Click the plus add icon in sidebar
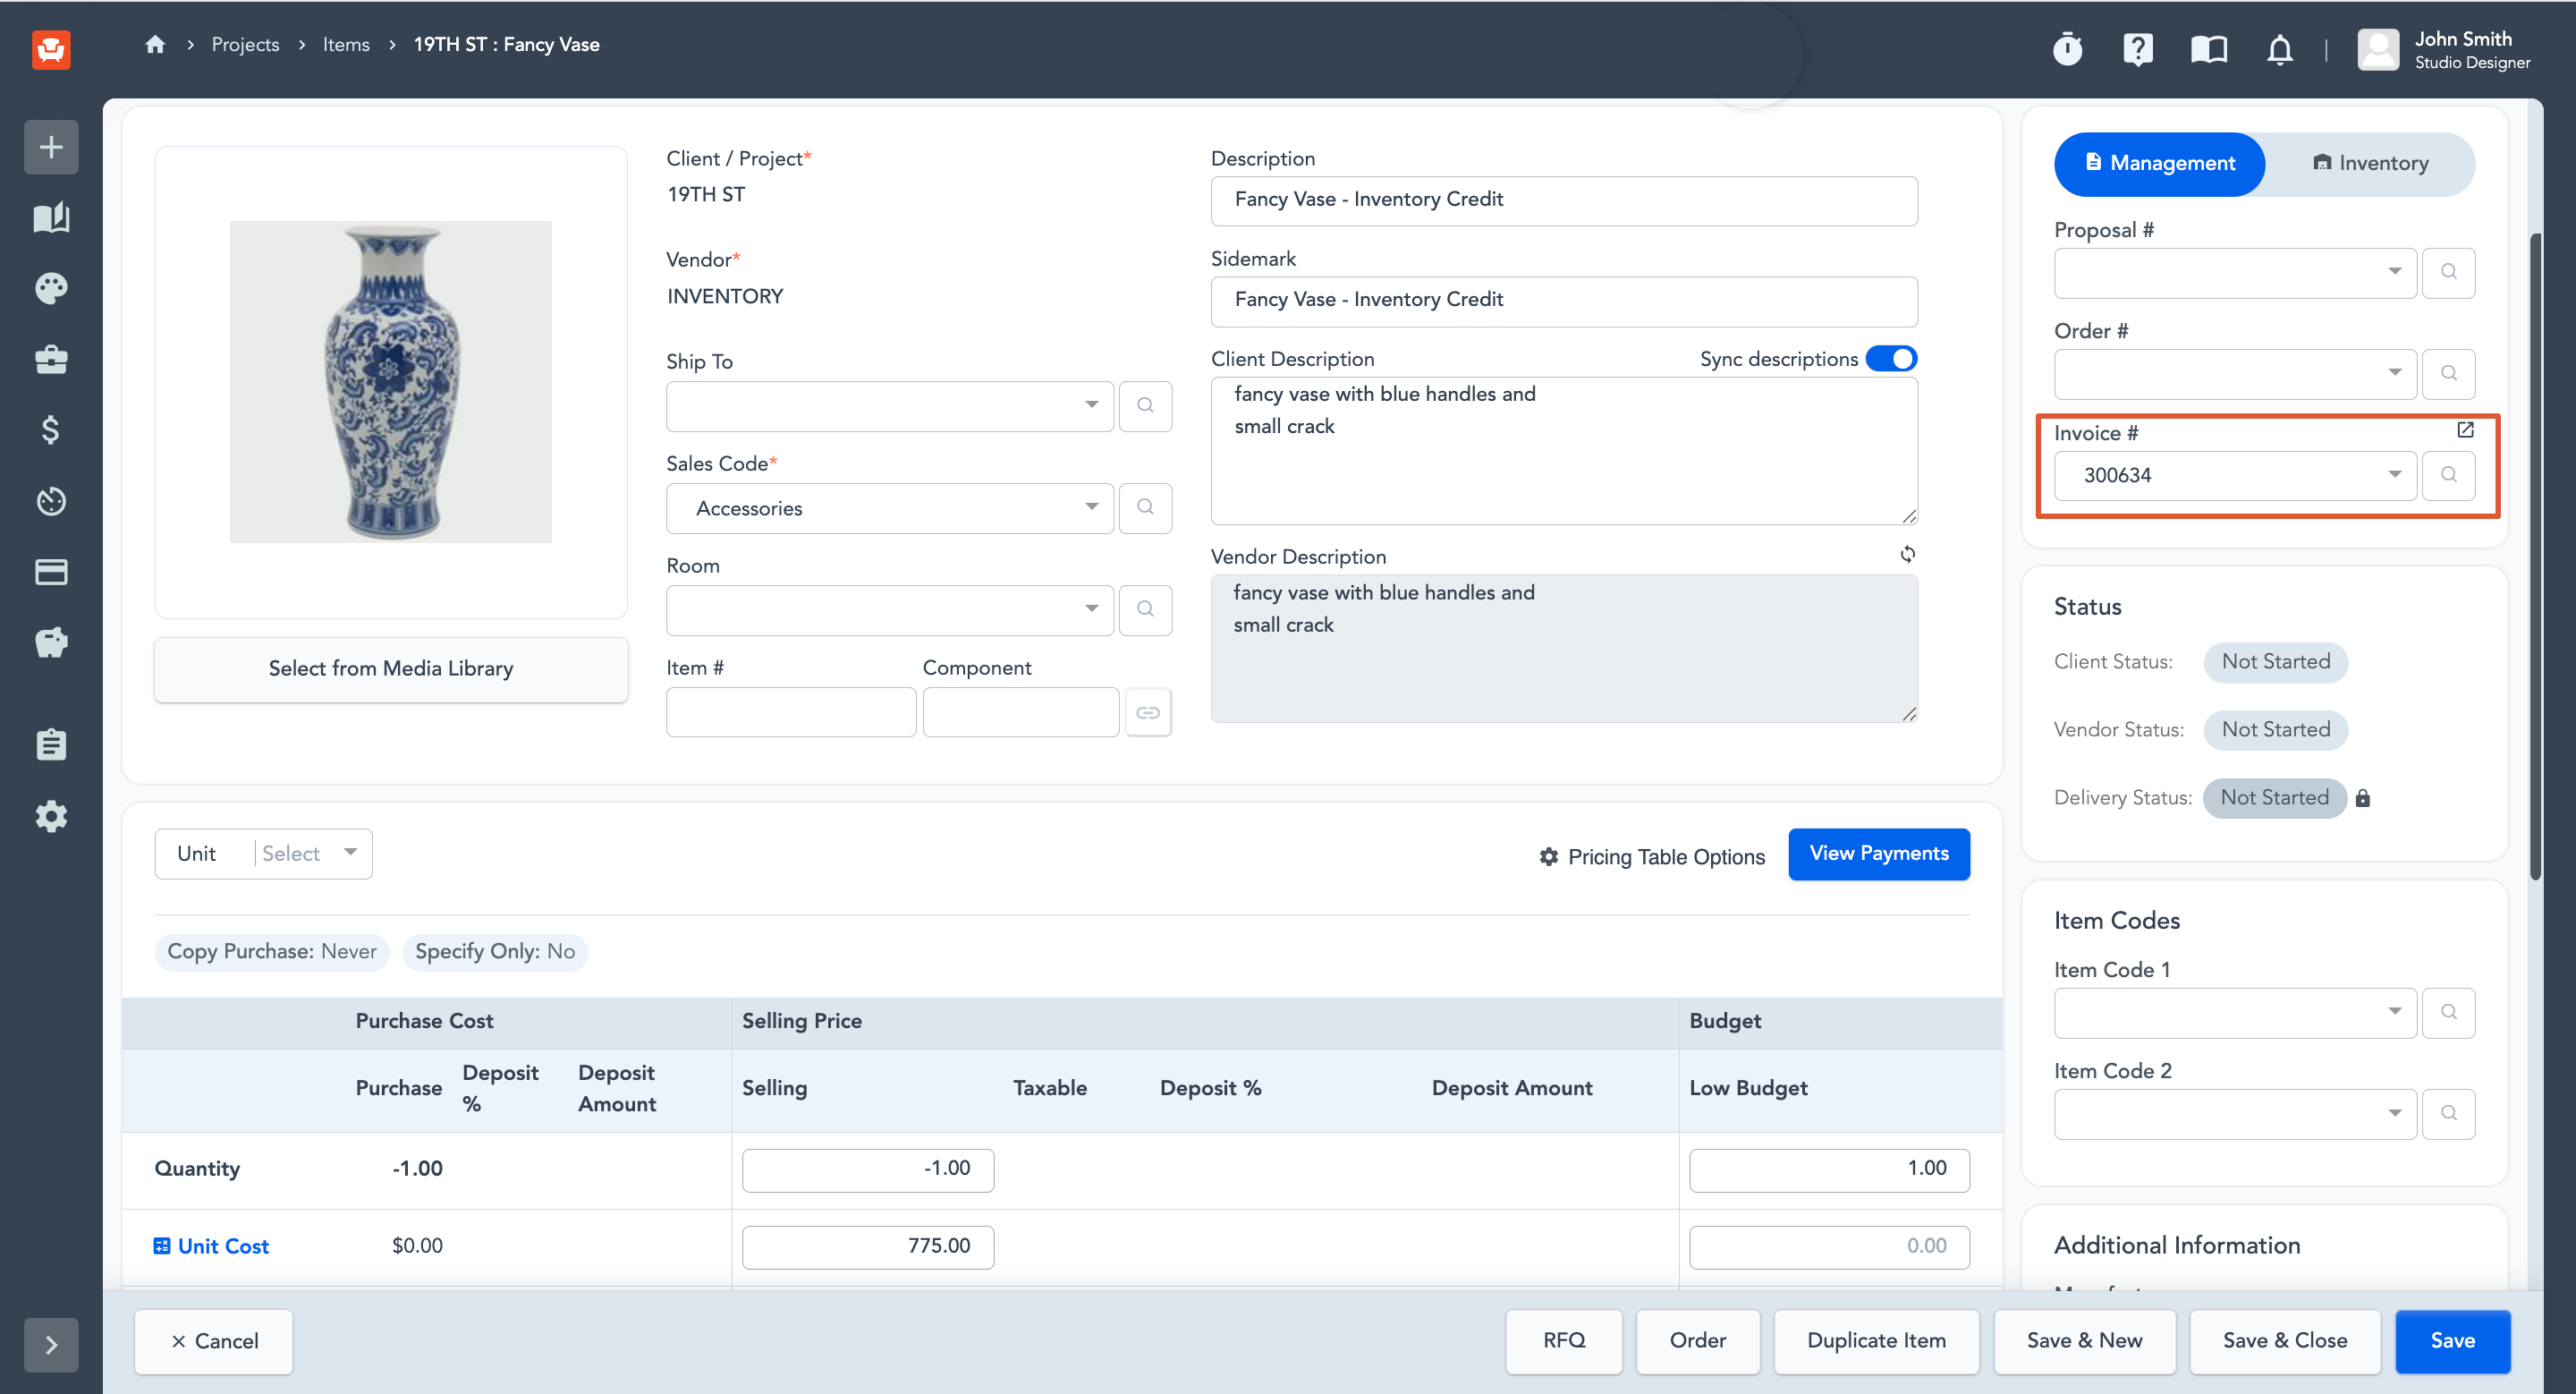2576x1394 pixels. point(51,147)
